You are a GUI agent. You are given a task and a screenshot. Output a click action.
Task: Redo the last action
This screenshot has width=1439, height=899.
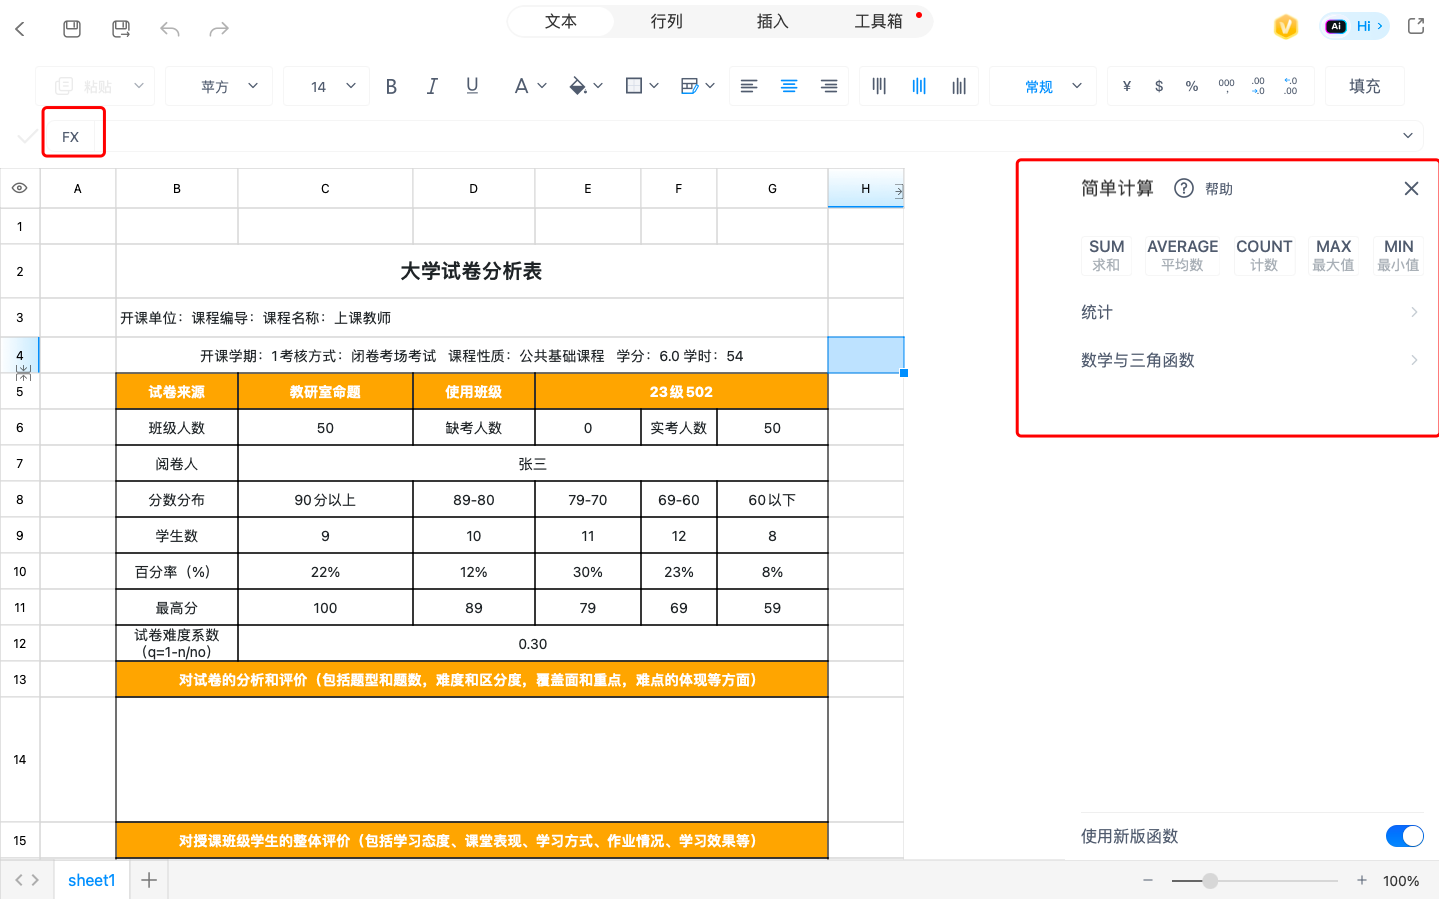tap(219, 29)
